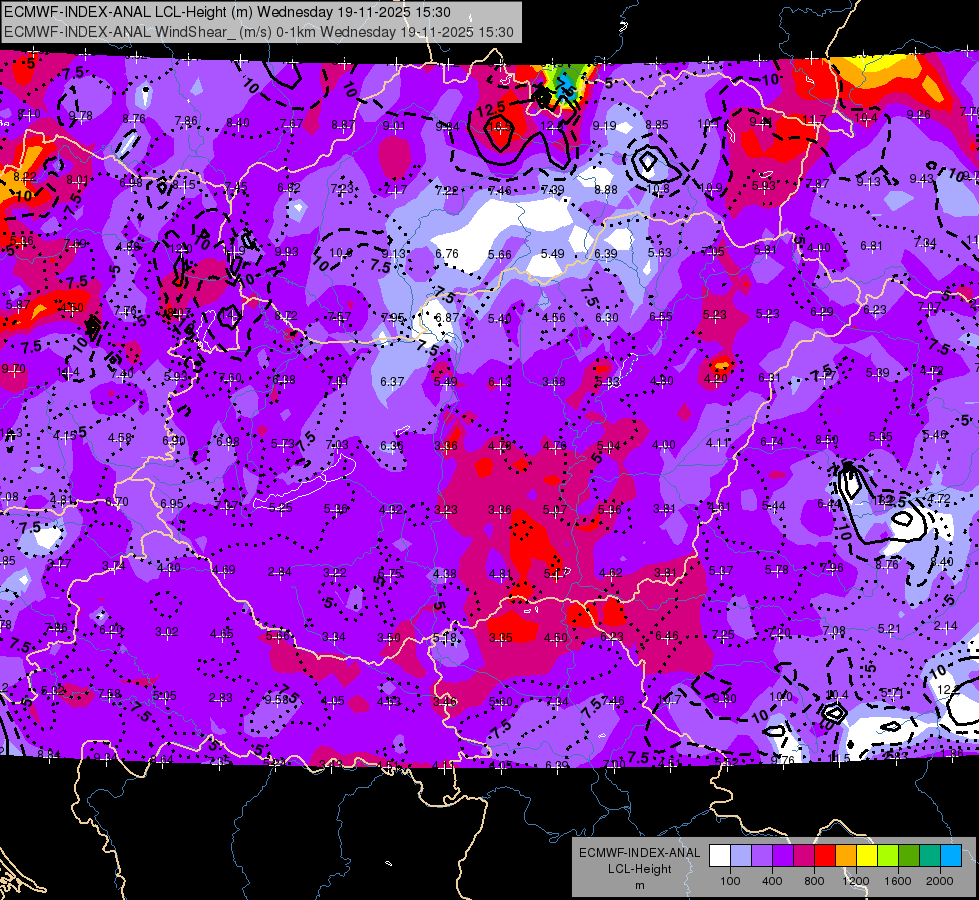Viewport: 979px width, 900px height.
Task: Click the legend tick label '1600'
Action: [898, 881]
